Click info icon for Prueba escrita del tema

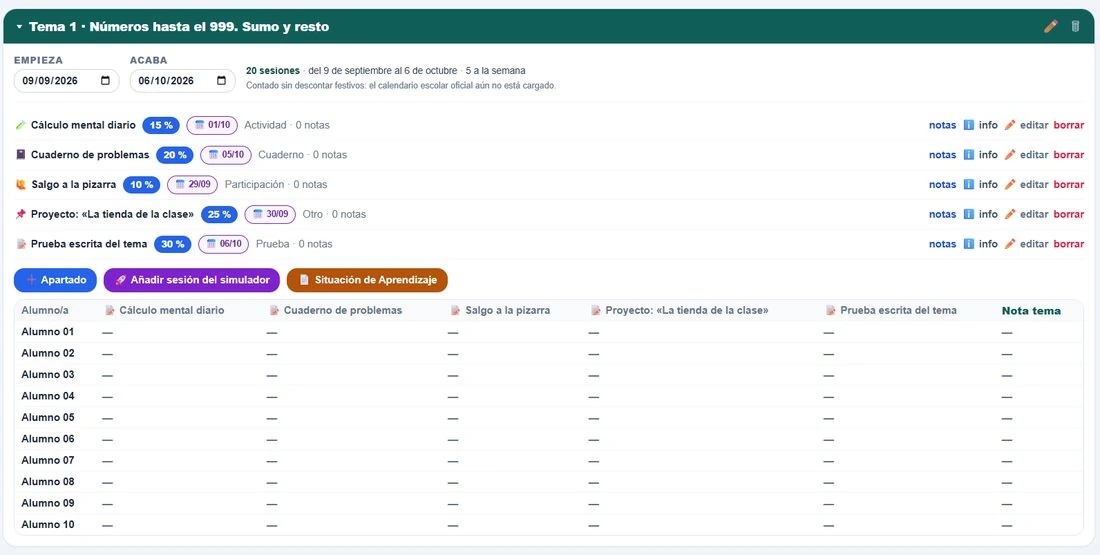(969, 244)
